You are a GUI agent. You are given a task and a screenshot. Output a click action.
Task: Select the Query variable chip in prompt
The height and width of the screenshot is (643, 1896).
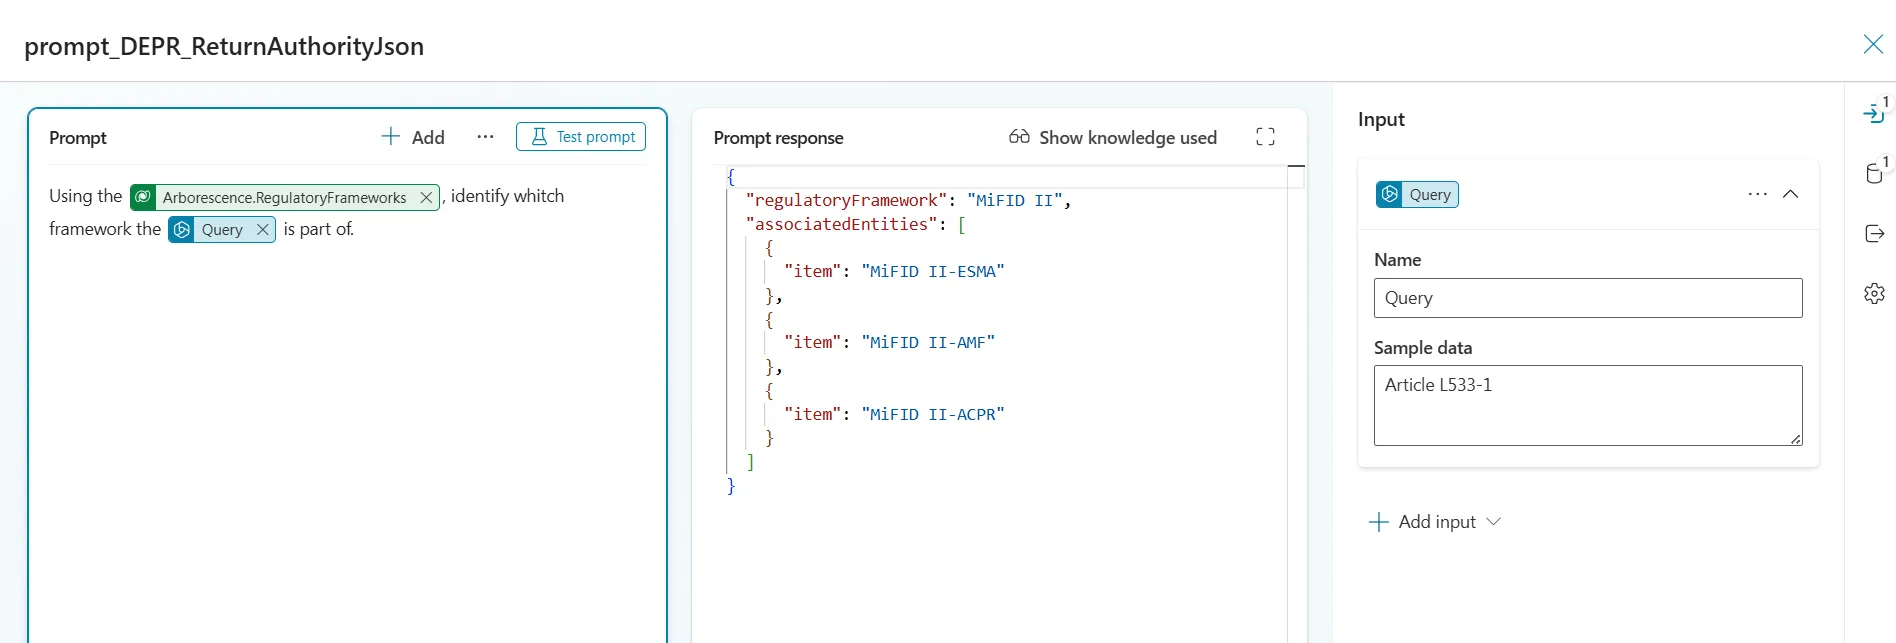[221, 230]
